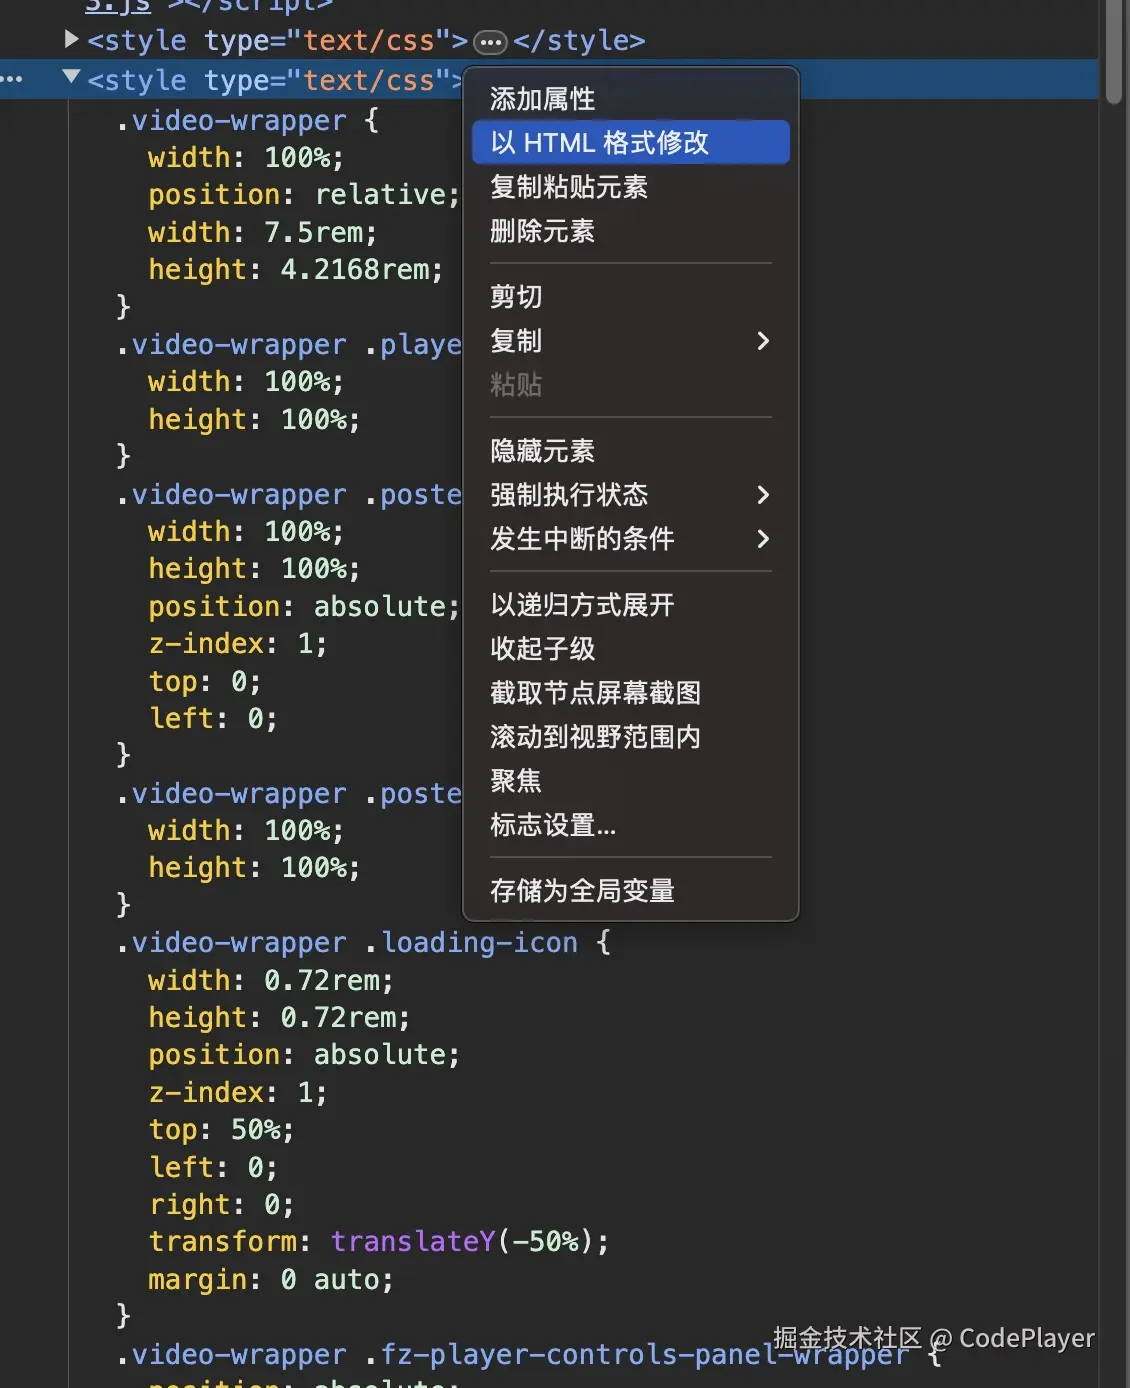Open the 复制 submenu arrow

(763, 341)
